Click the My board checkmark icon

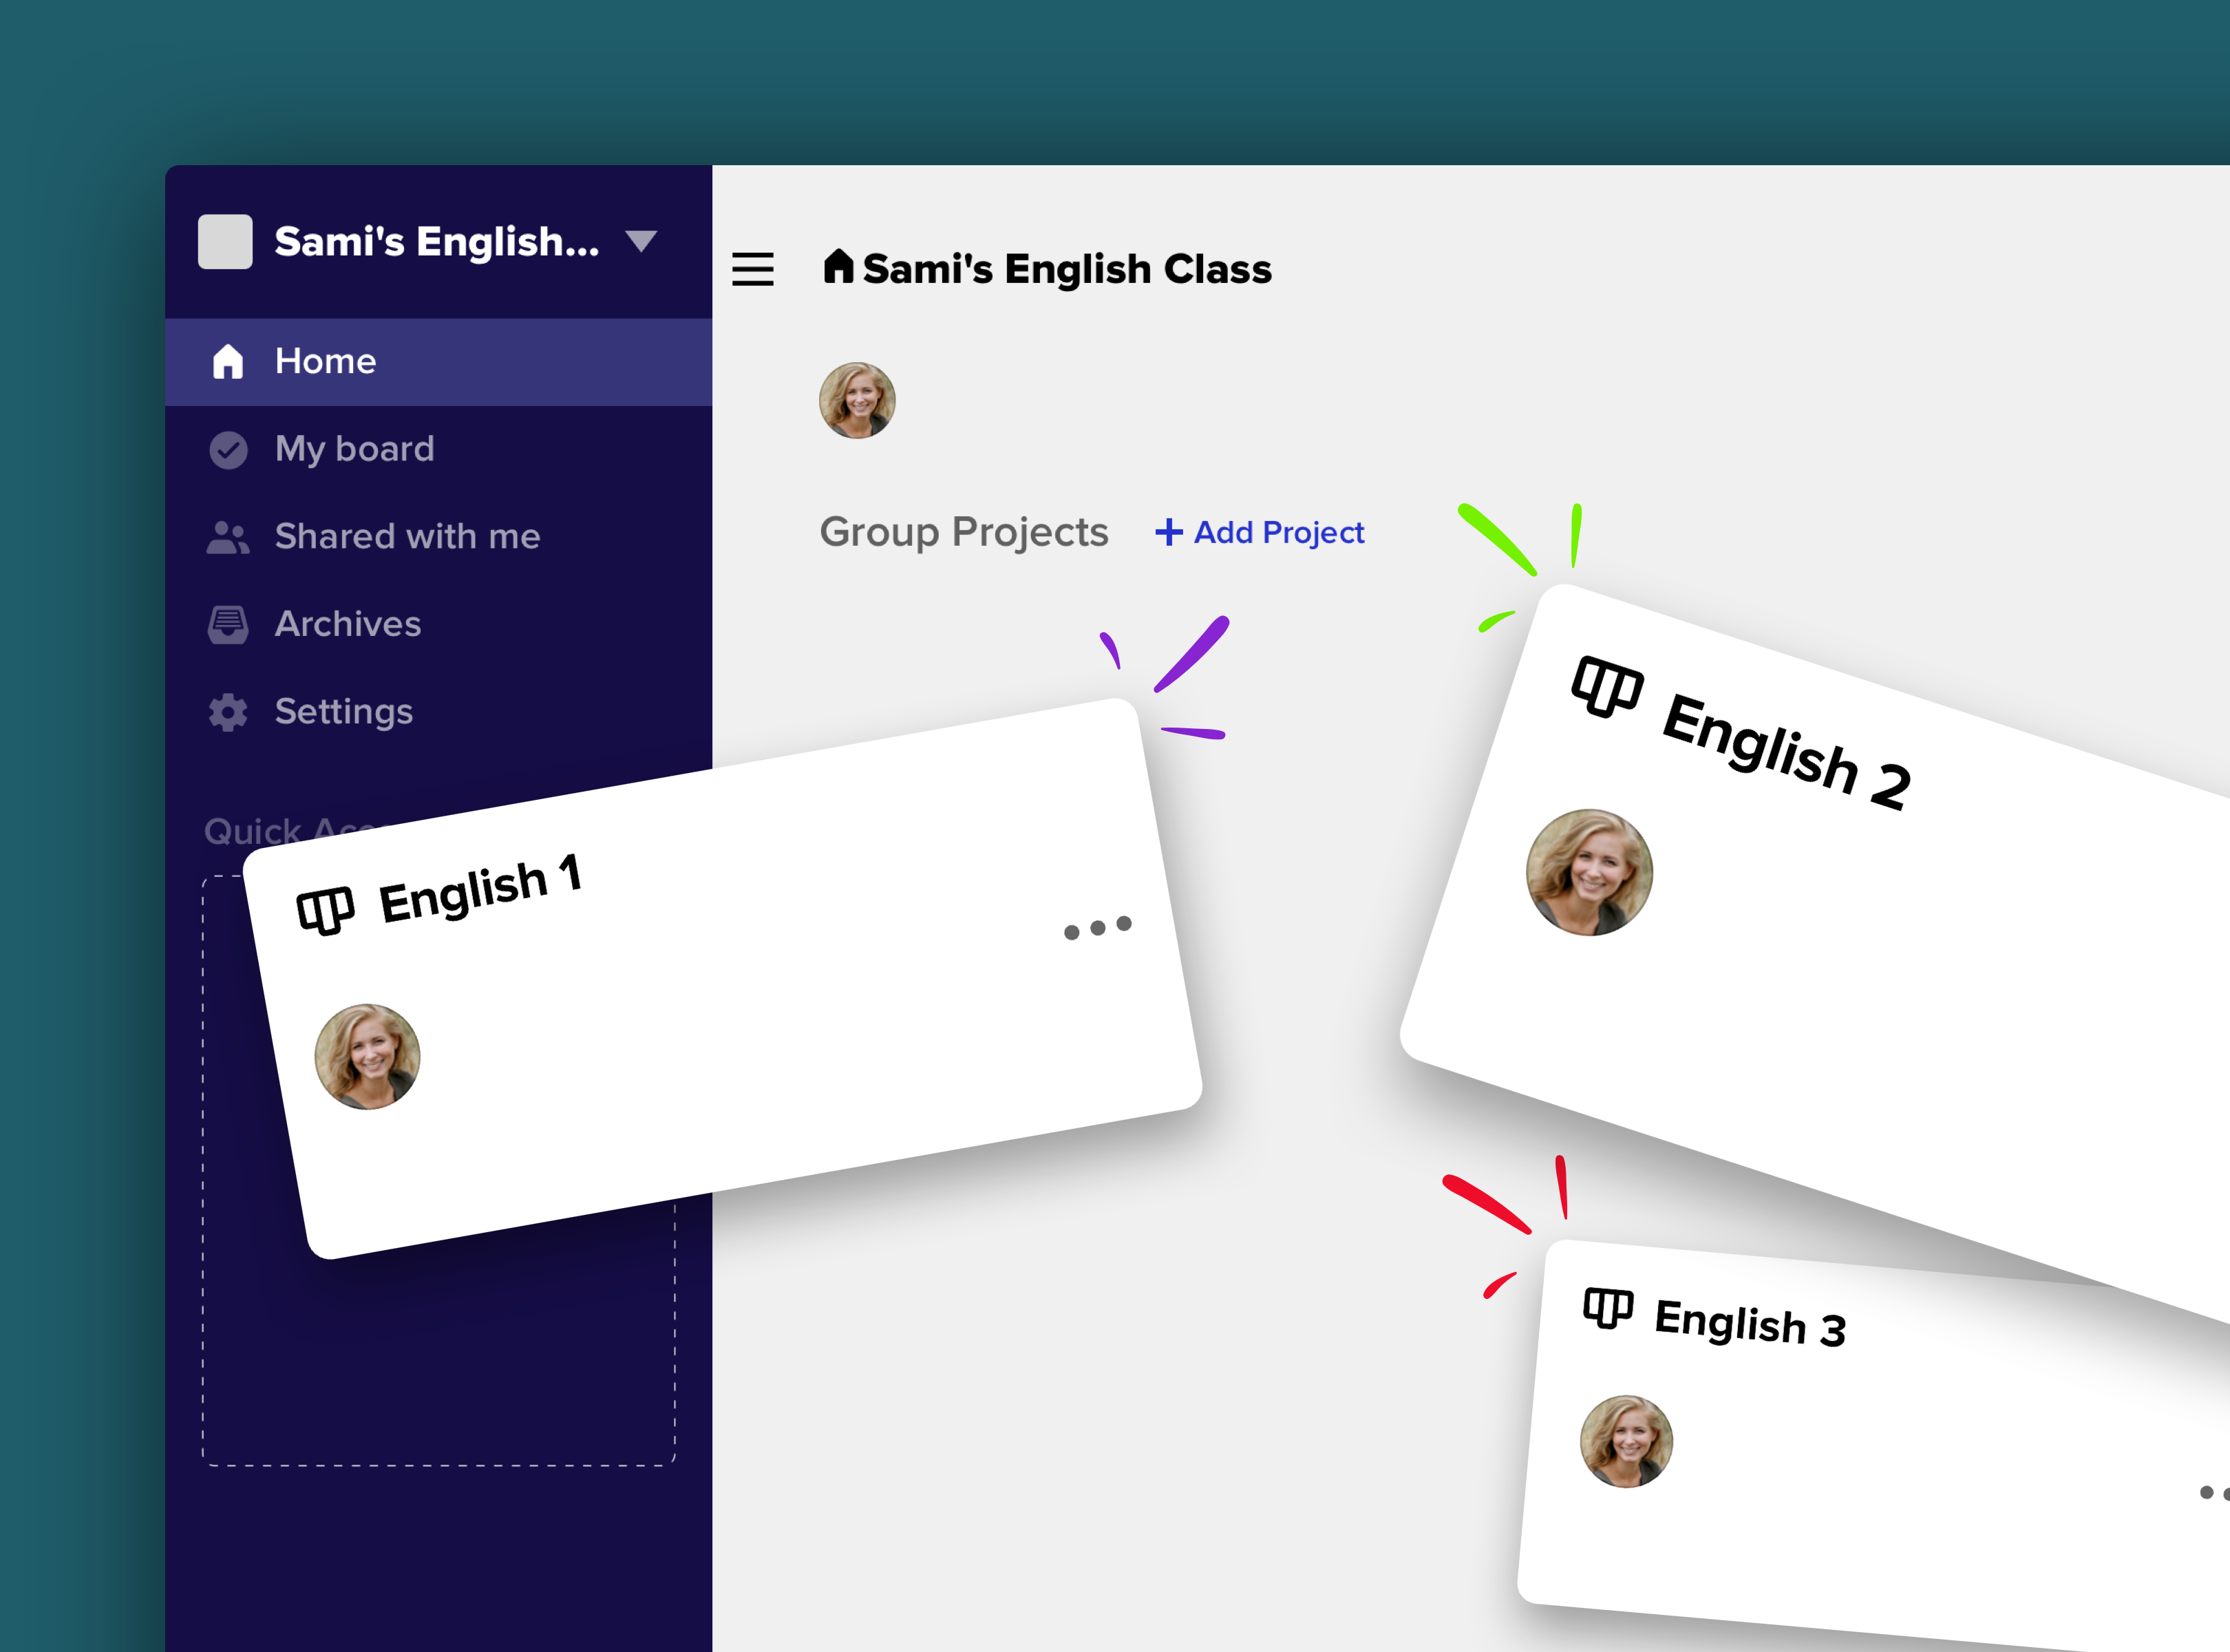228,450
